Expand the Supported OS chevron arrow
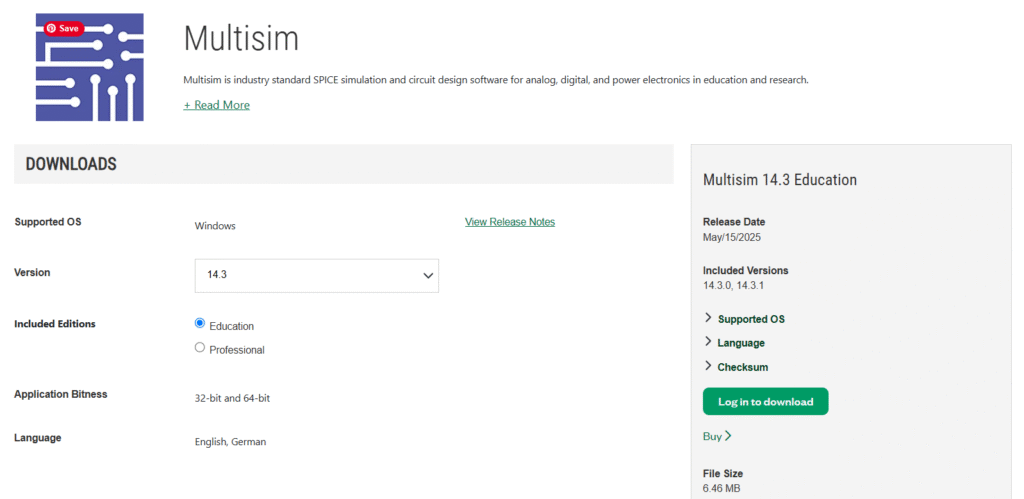Viewport: 1024px width, 499px height. tap(708, 318)
